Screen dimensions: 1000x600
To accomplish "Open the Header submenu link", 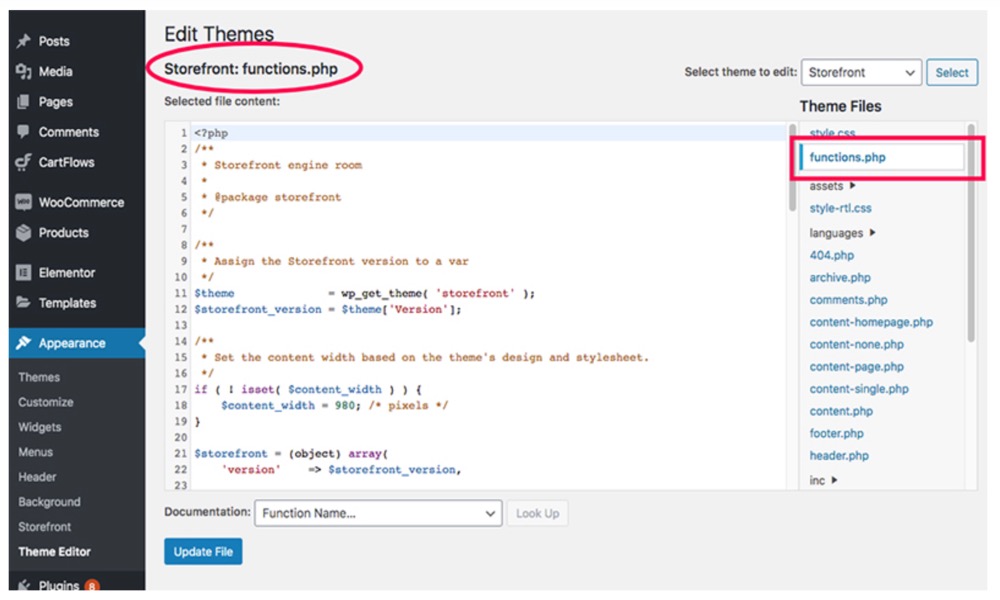I will tap(37, 476).
